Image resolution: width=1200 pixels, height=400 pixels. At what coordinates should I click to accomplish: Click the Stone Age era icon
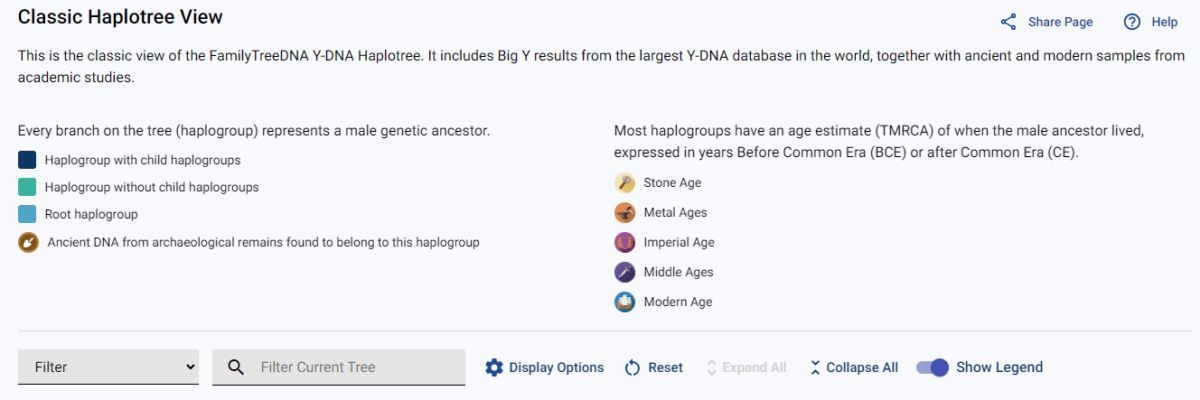pyautogui.click(x=625, y=183)
